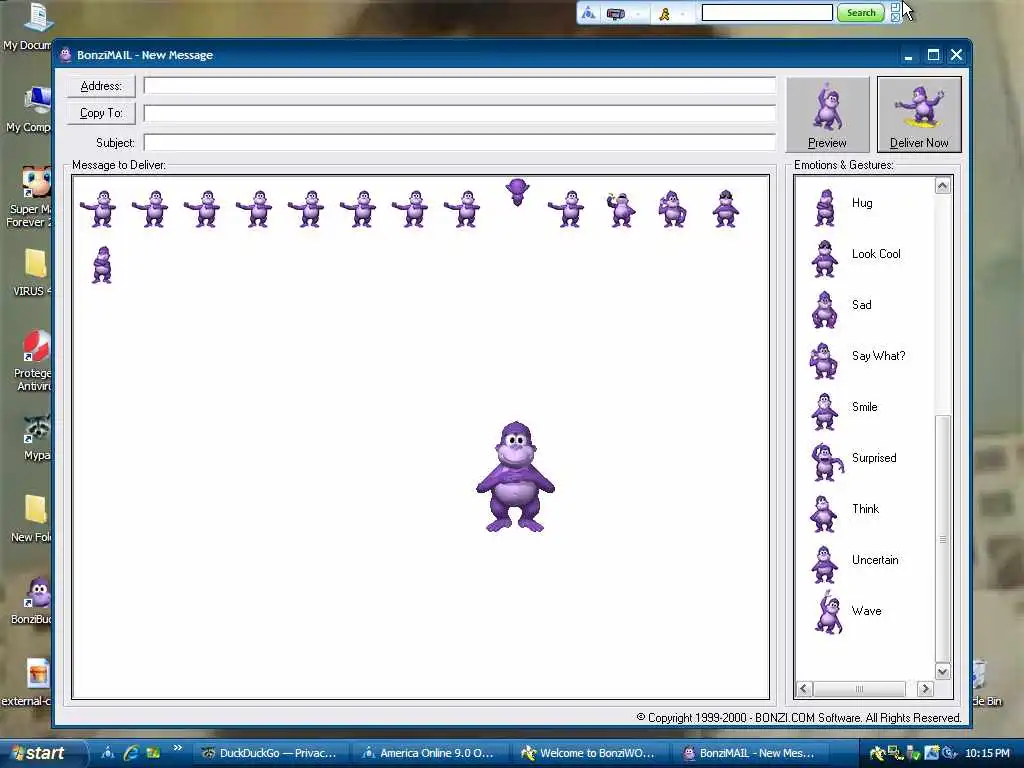Pick the Sad emotion icon
1024x768 pixels.
[x=824, y=310]
